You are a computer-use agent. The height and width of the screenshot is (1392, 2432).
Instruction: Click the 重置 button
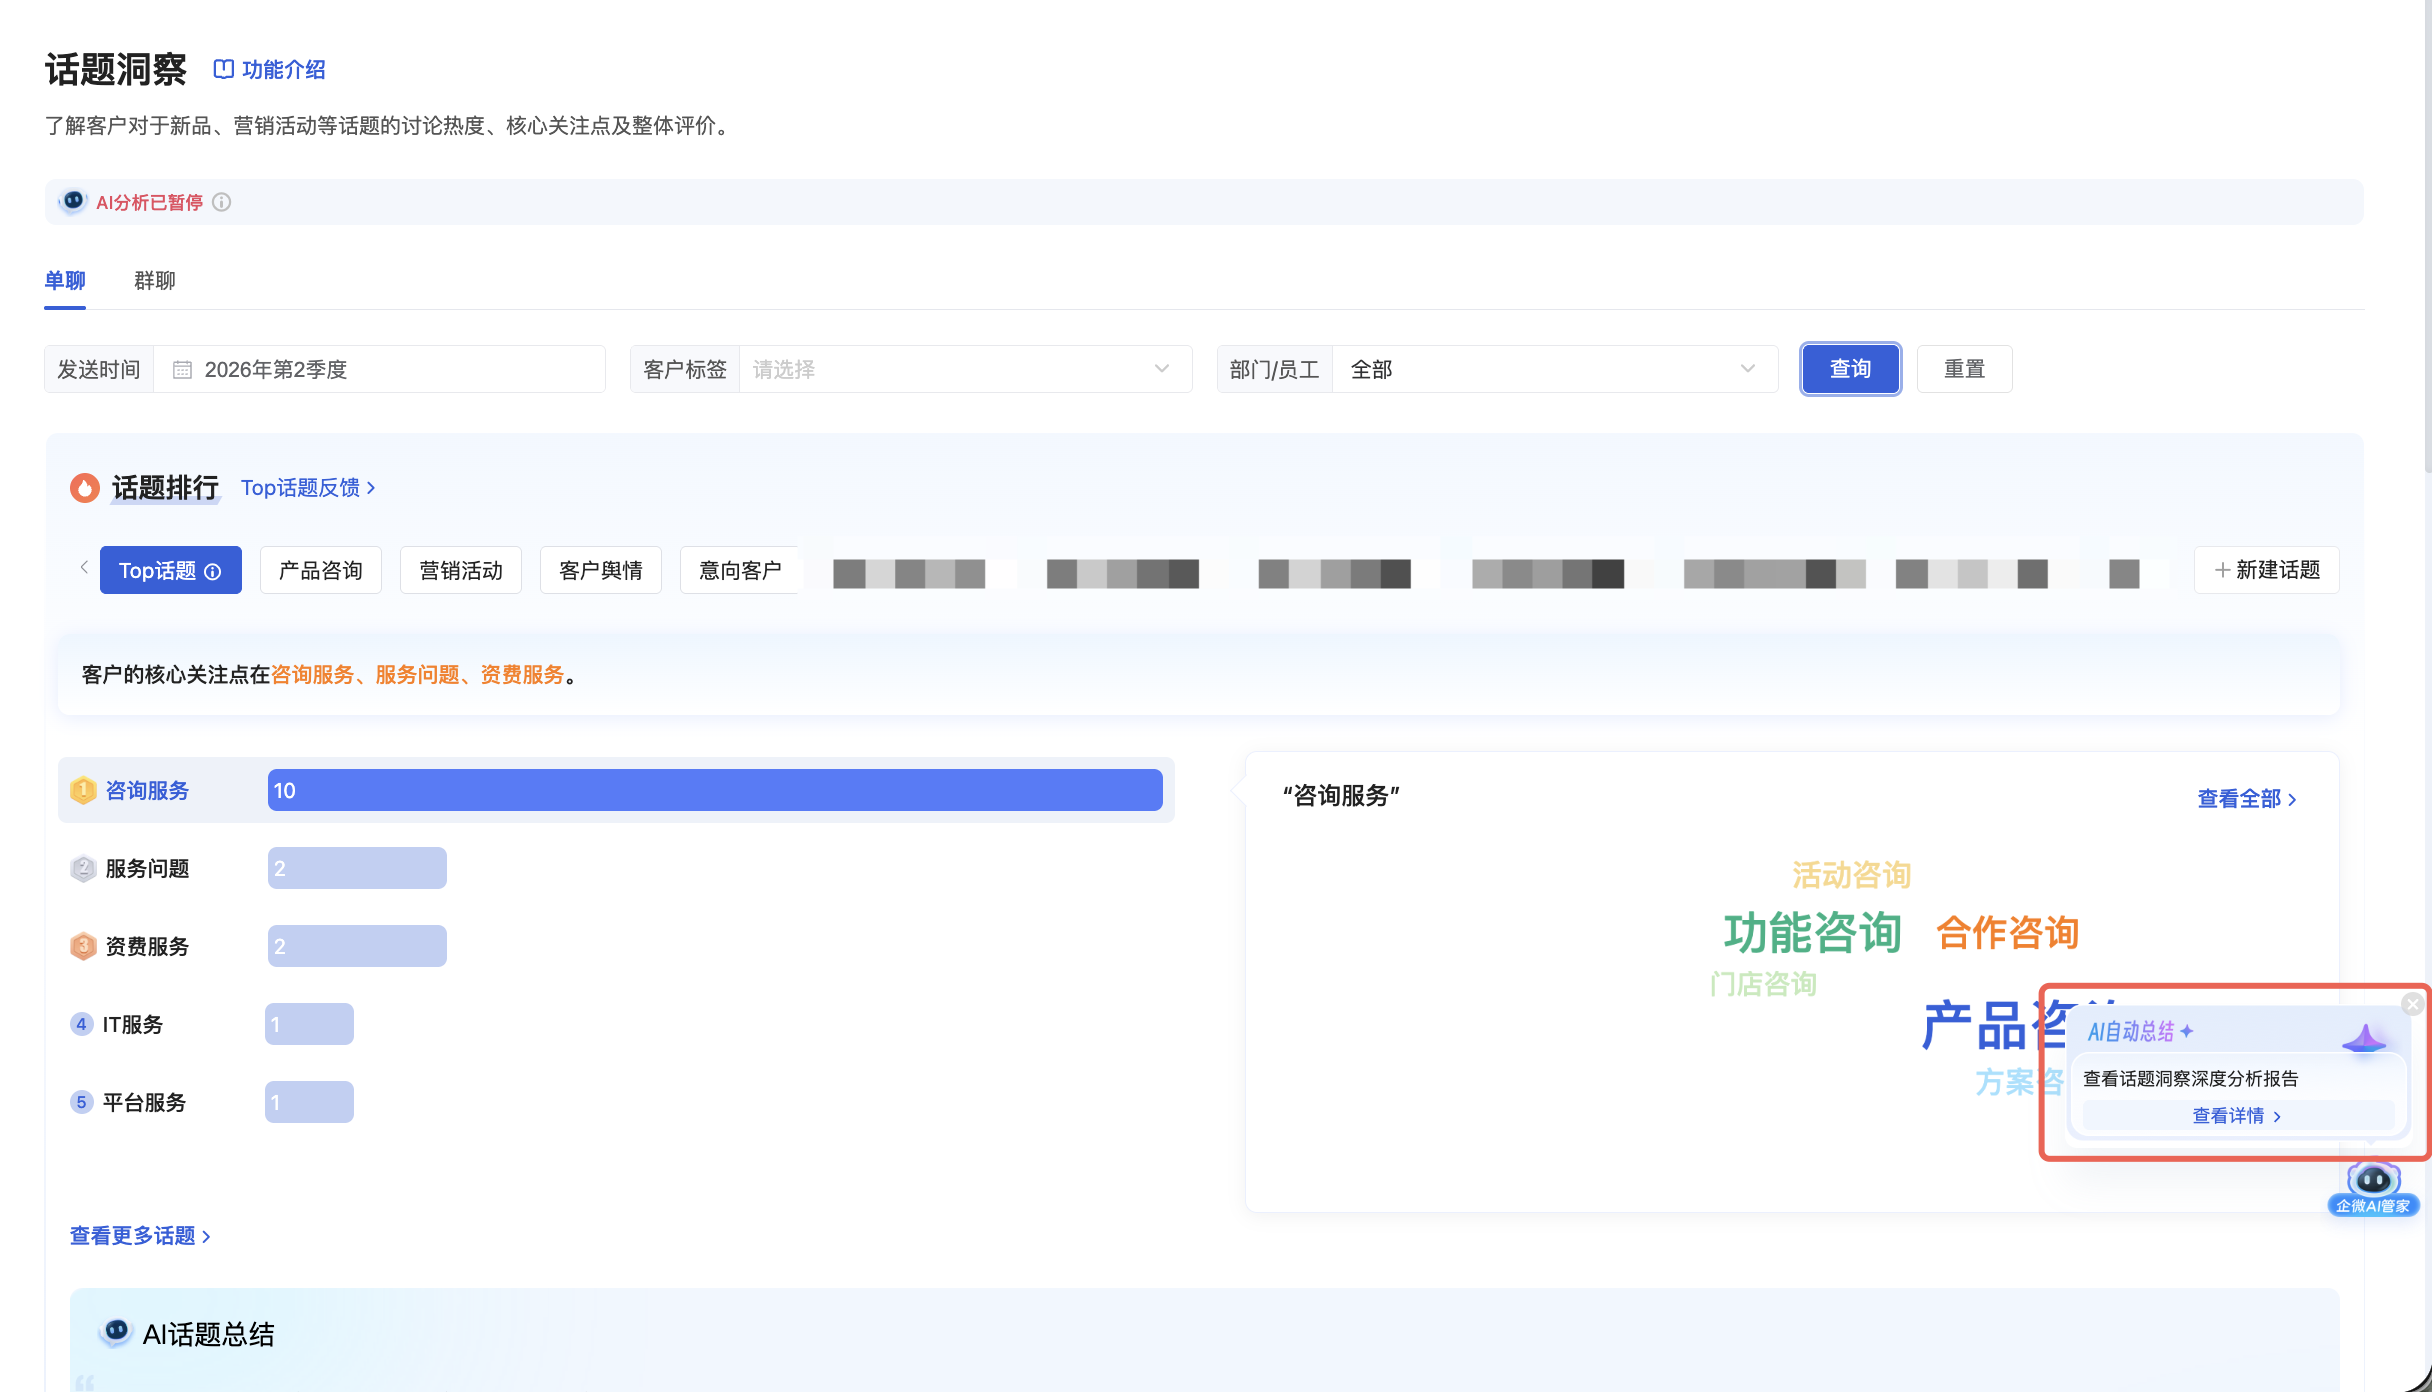[1965, 369]
